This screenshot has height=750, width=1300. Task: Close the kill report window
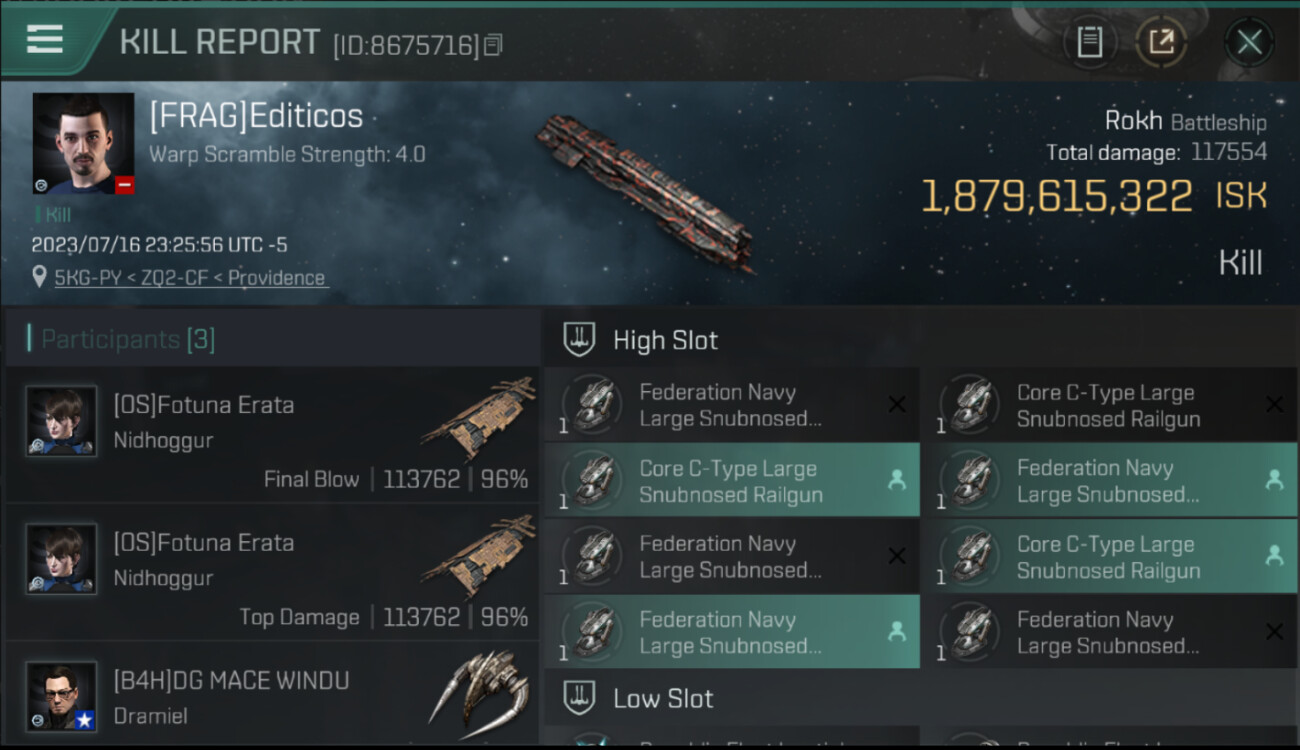(1249, 42)
